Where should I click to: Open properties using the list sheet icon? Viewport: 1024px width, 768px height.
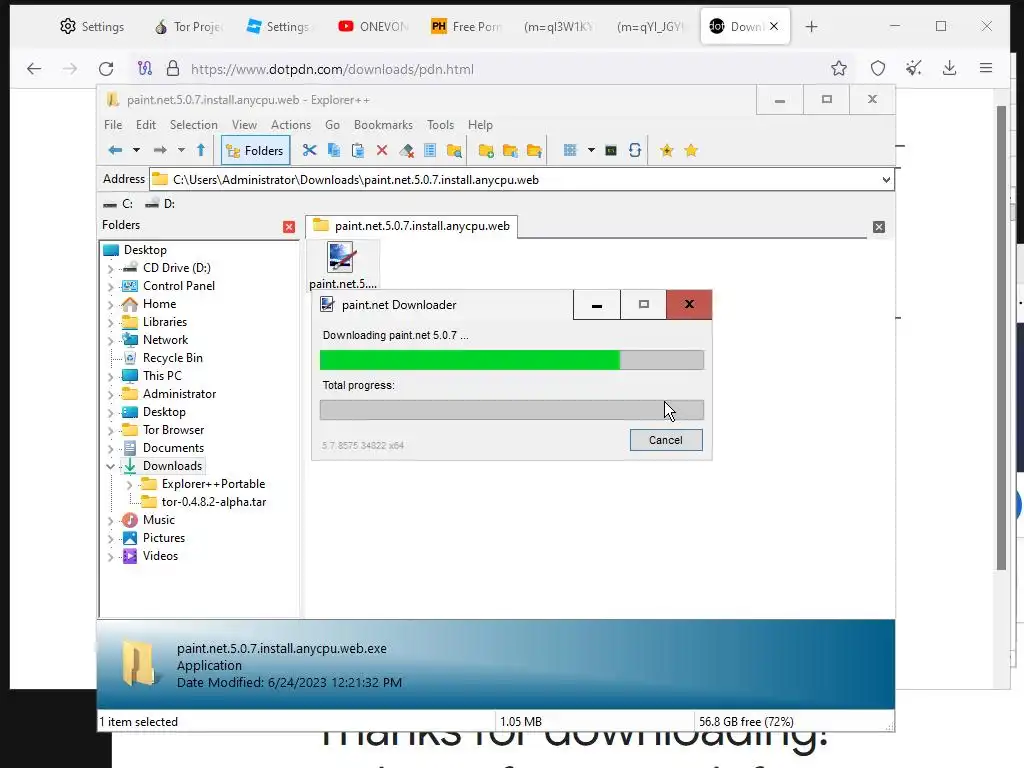coord(430,151)
